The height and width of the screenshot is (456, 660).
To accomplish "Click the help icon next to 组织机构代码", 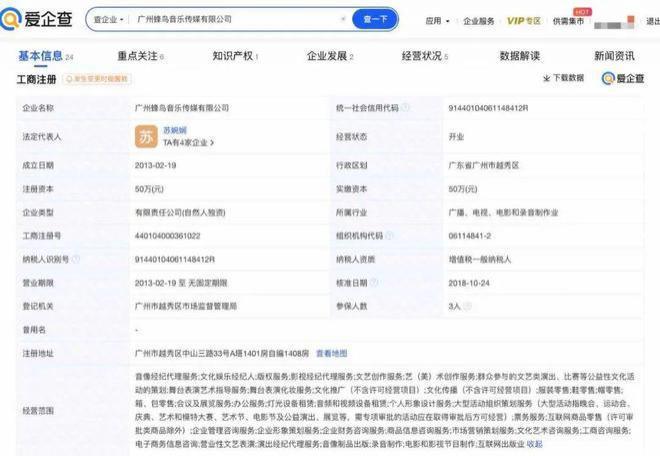I will coord(389,235).
